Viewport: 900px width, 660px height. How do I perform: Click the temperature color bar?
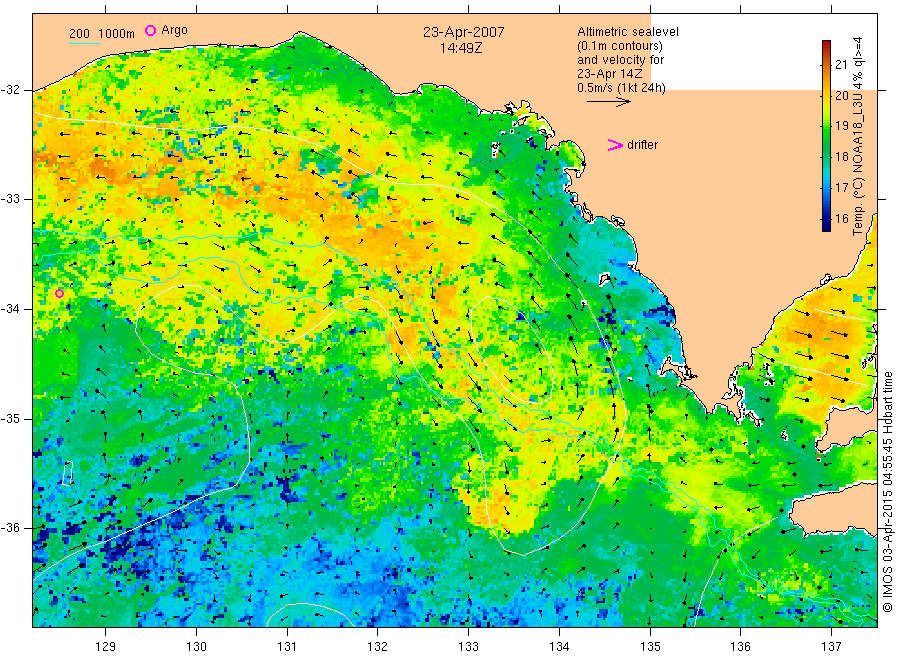tap(826, 136)
